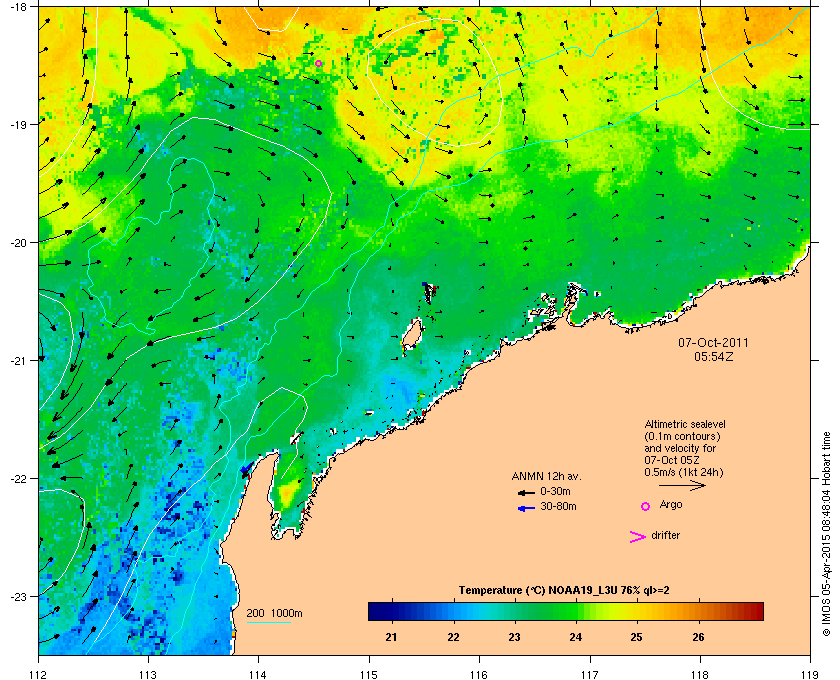Screen dimensions: 840x680
Task: Click the latitude axis label -18
Action: [x=18, y=6]
